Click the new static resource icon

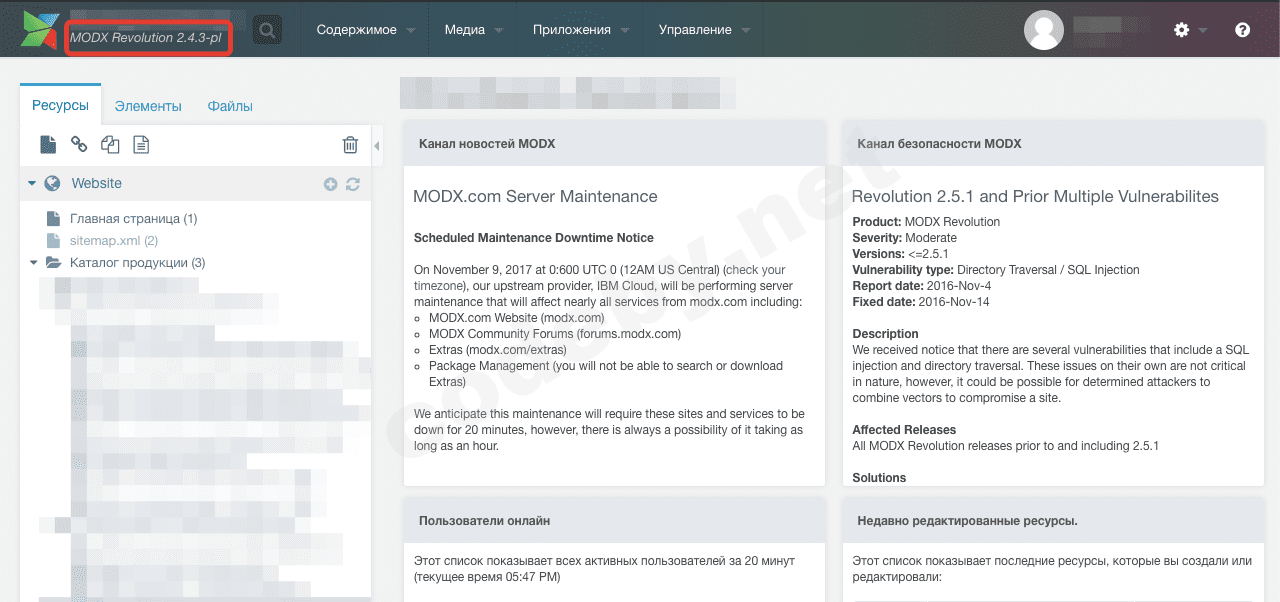(141, 145)
